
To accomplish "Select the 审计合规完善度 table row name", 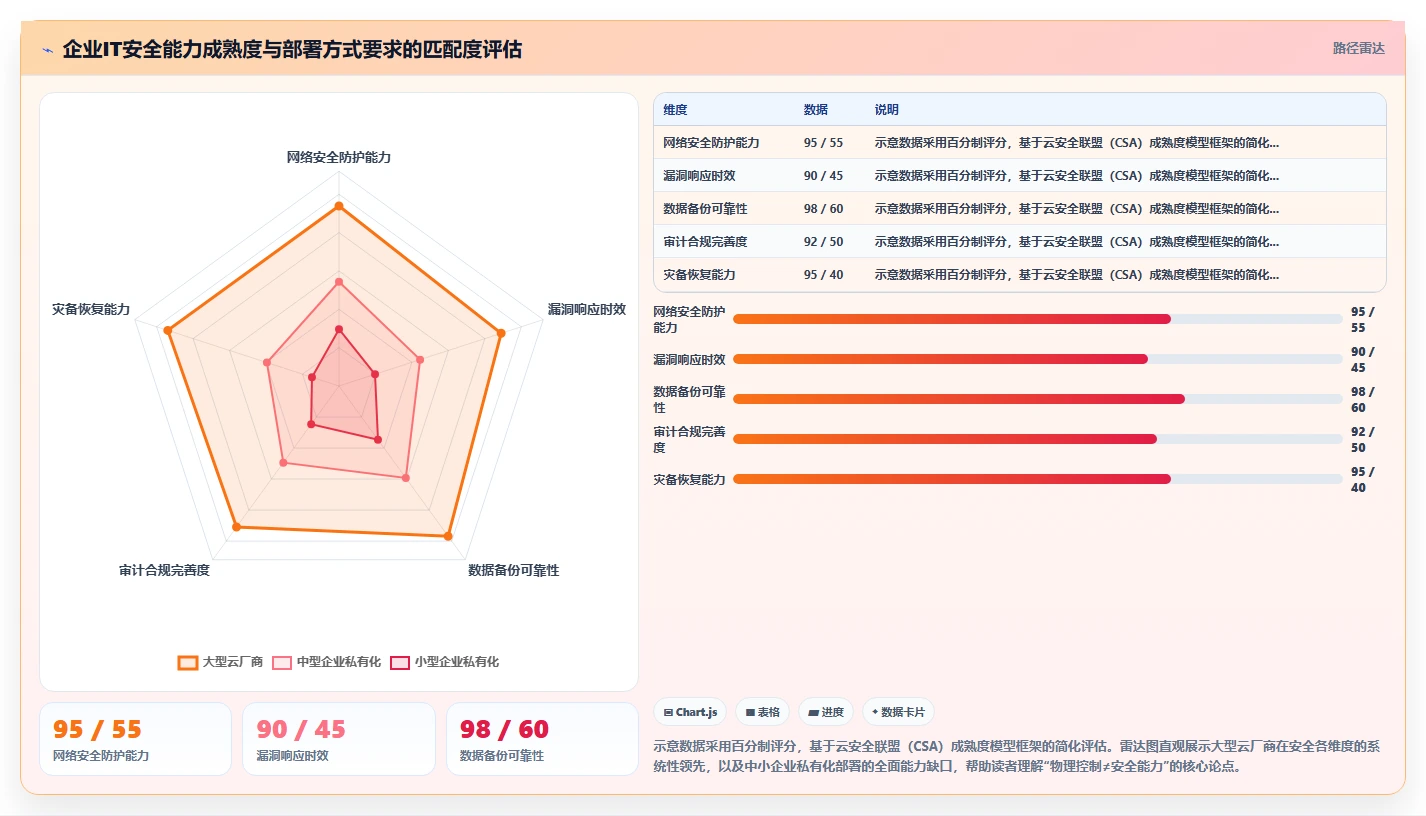I will (705, 242).
